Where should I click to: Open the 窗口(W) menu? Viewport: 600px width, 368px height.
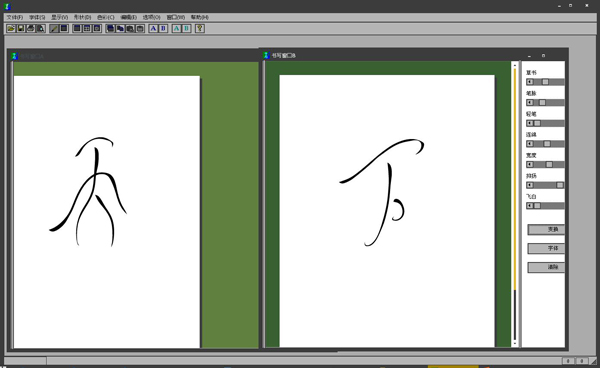[x=176, y=17]
